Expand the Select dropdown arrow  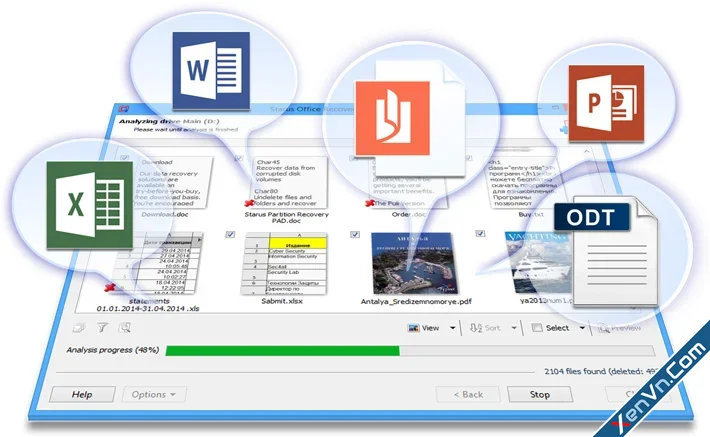pos(582,328)
